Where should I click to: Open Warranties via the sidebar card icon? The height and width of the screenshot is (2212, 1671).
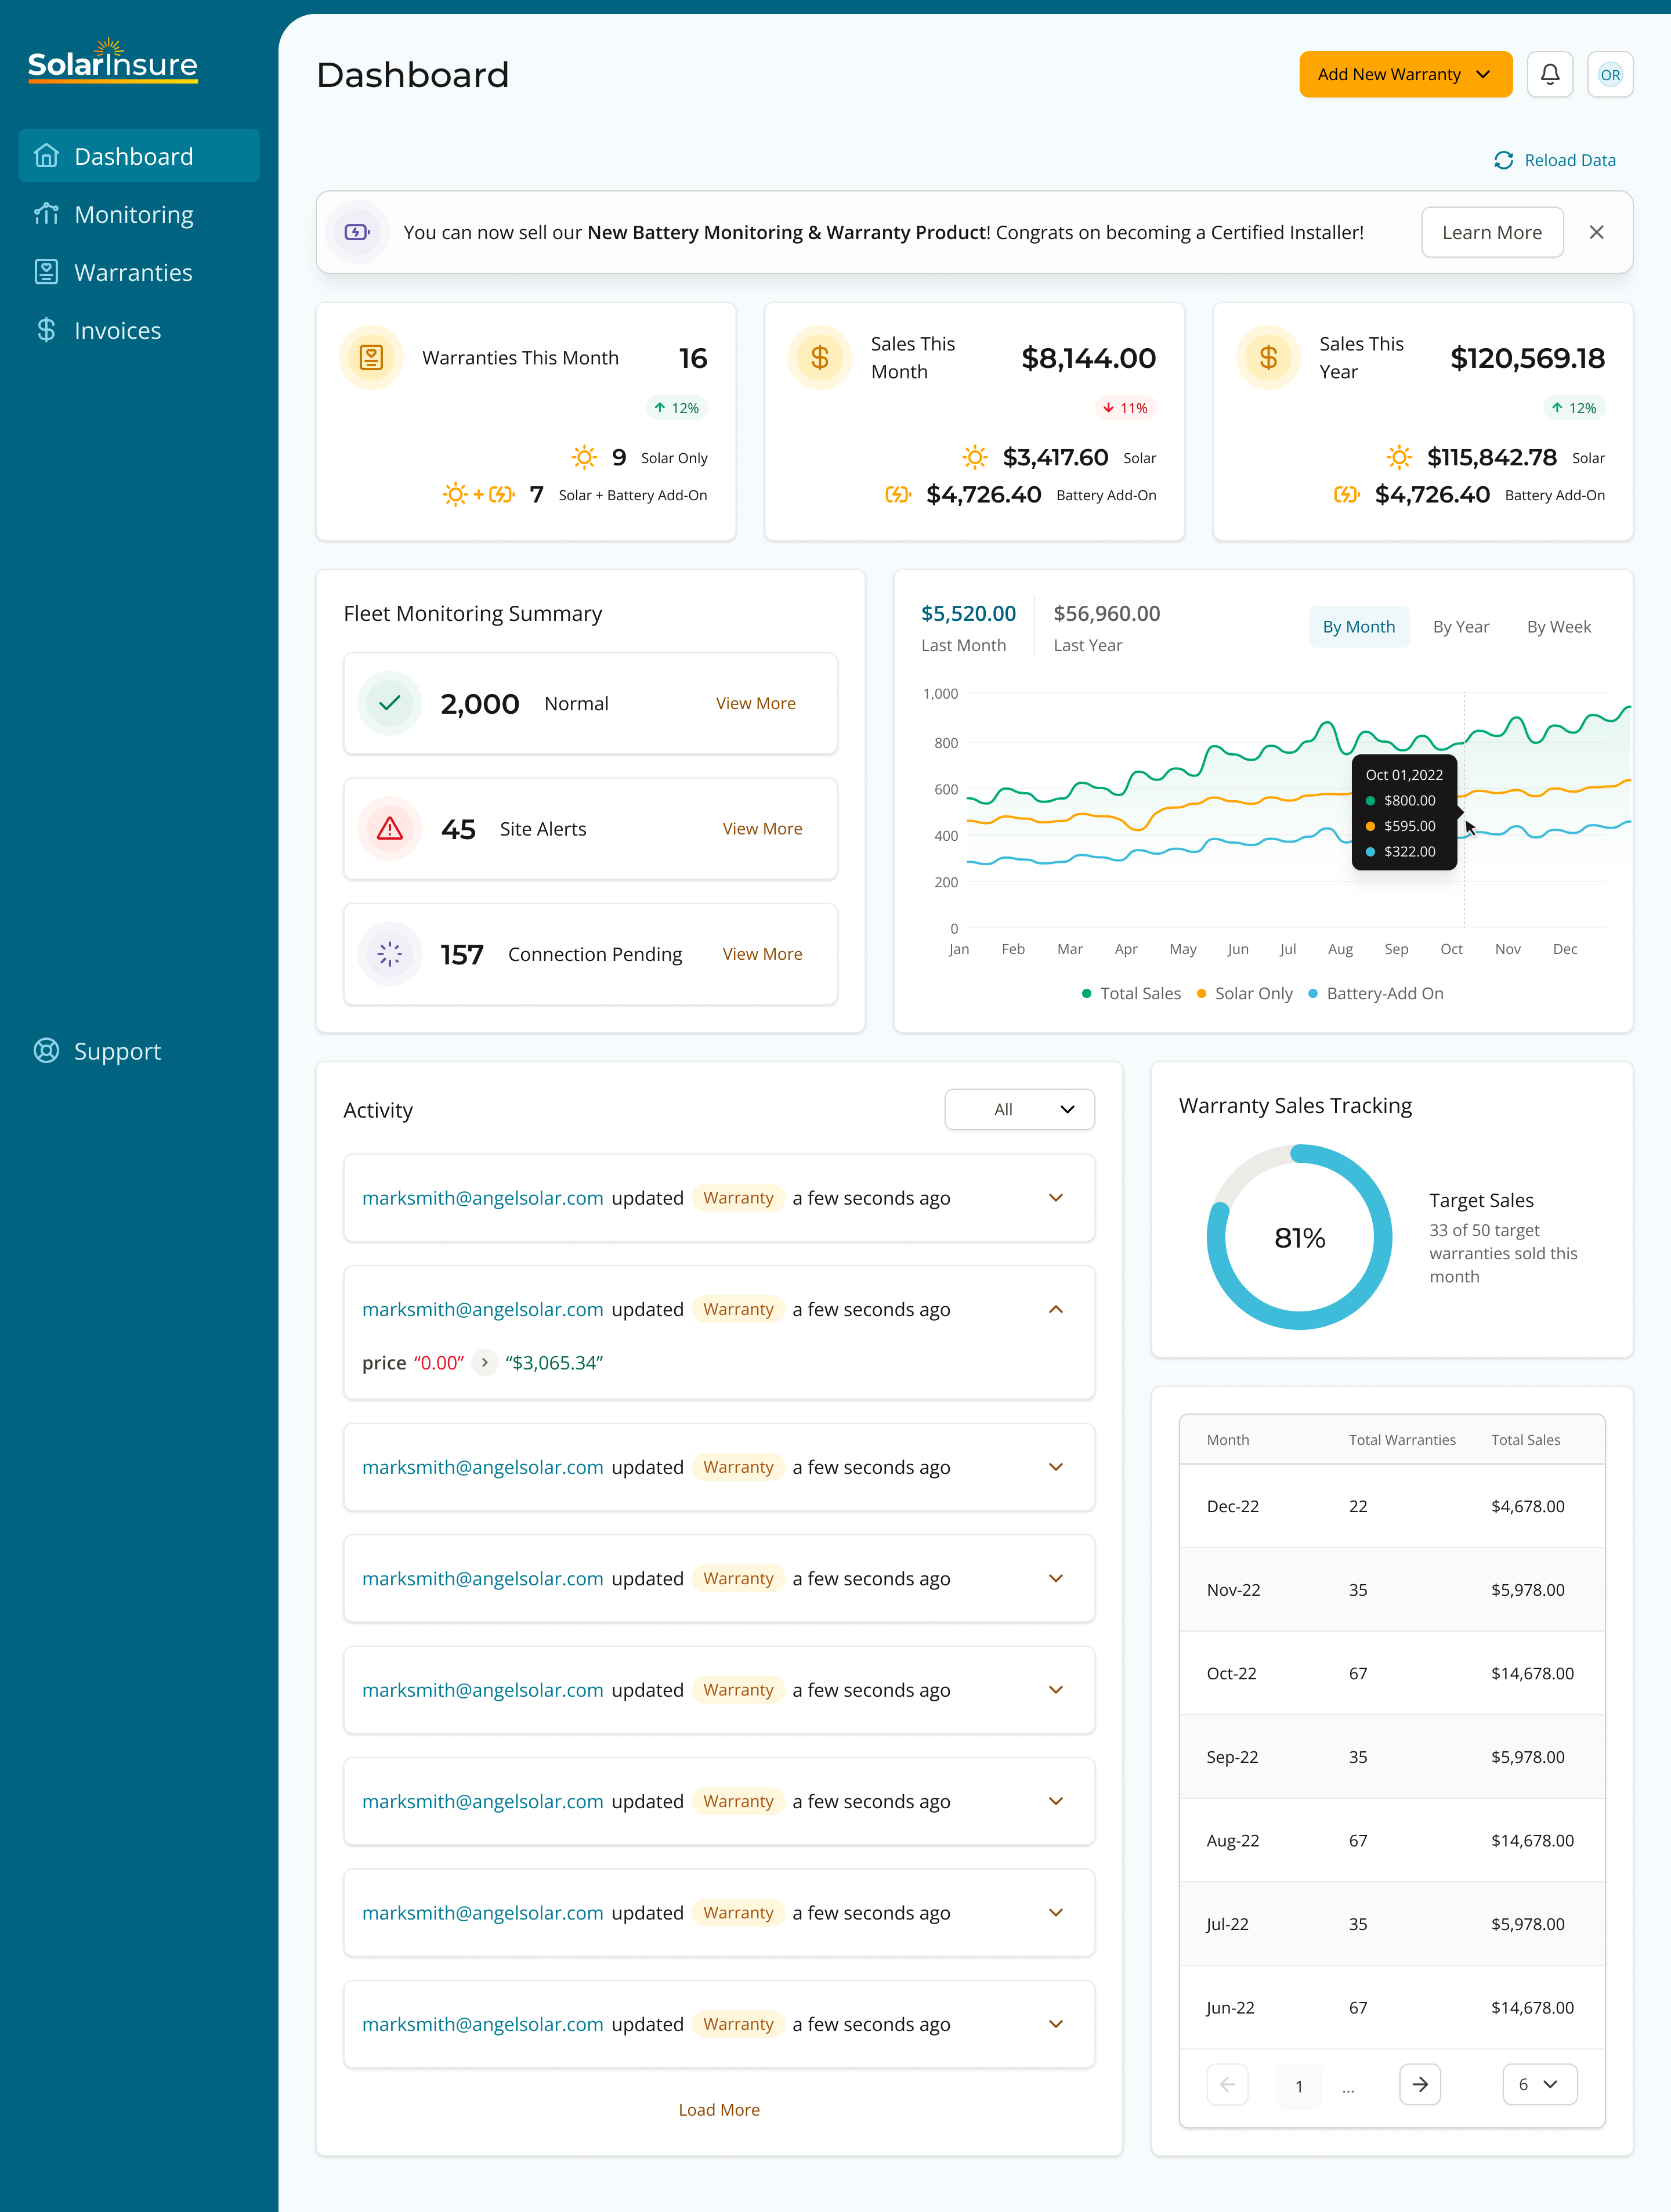[47, 271]
